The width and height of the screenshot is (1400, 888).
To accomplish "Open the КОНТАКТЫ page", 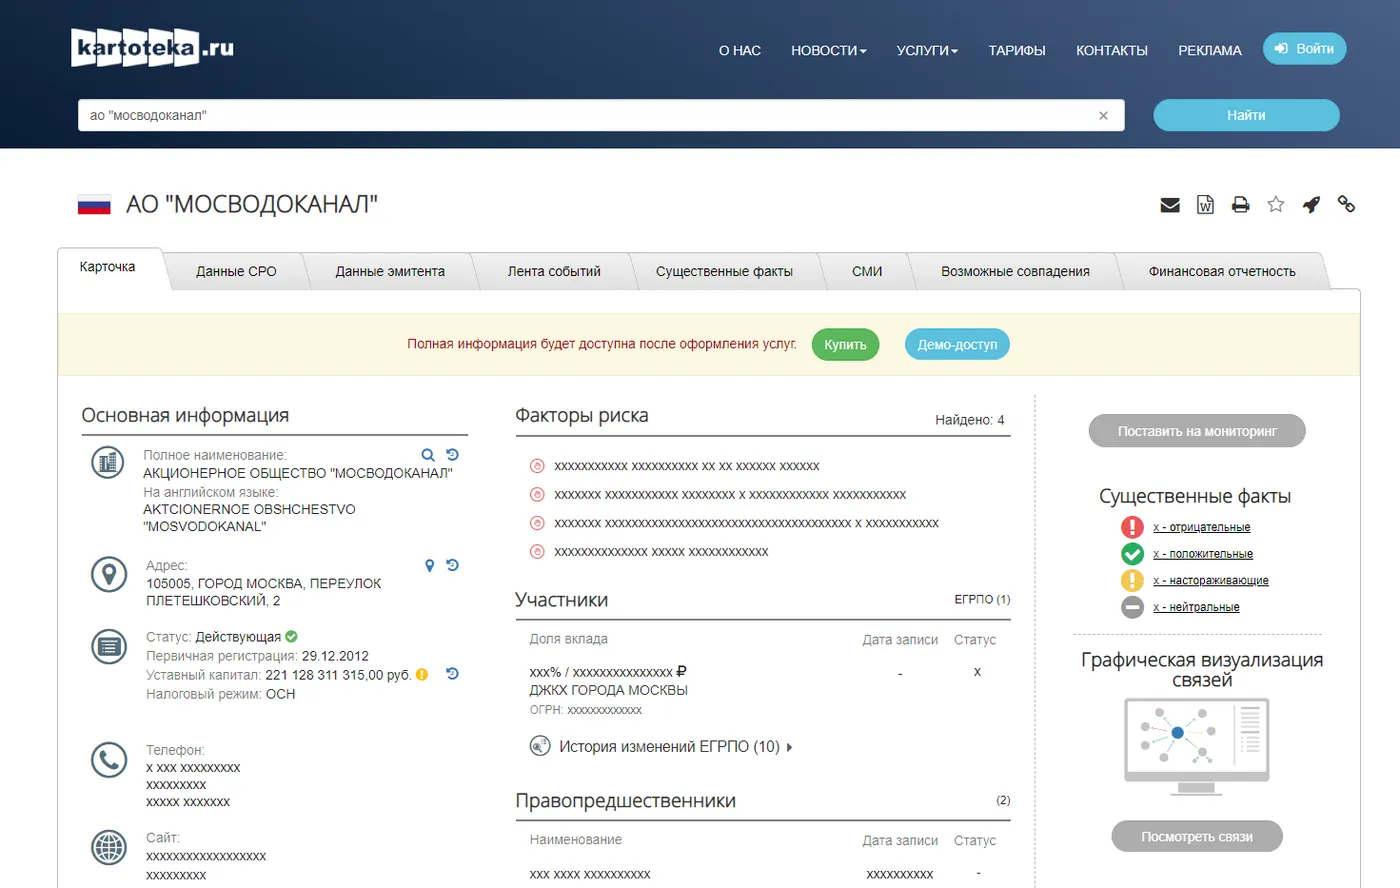I will point(1112,50).
